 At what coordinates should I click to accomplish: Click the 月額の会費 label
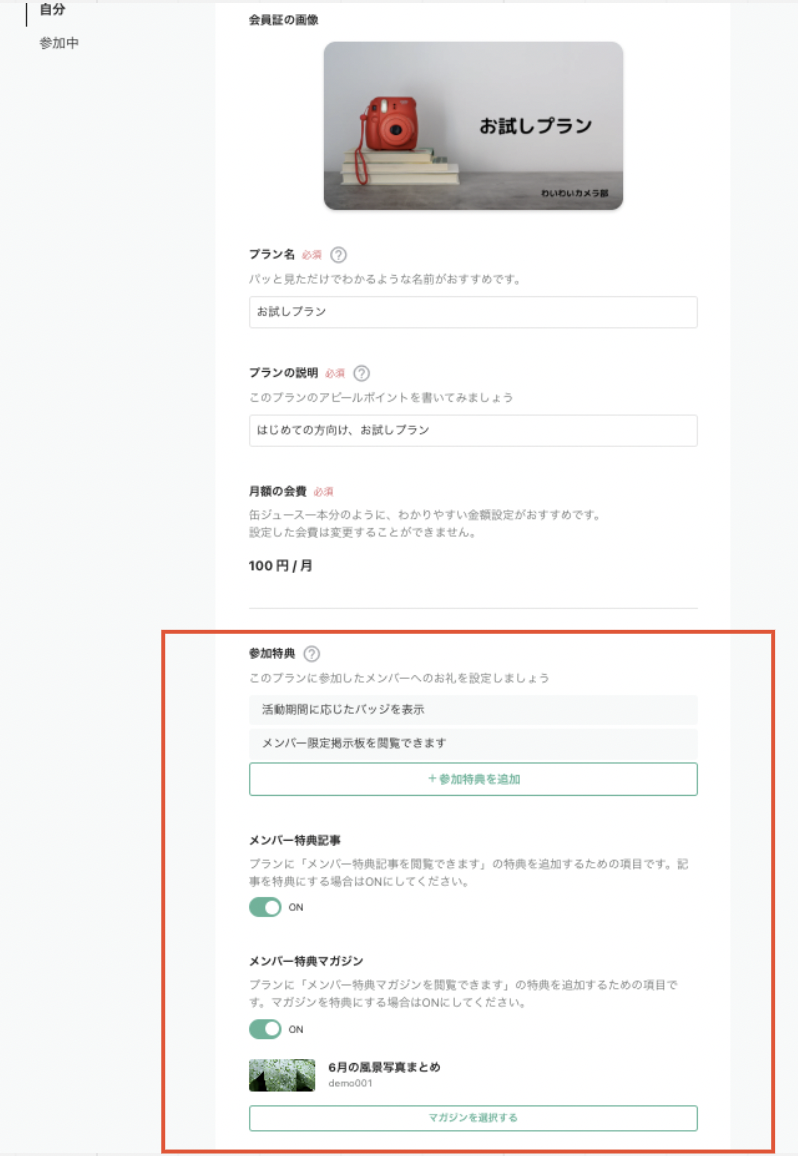(277, 491)
